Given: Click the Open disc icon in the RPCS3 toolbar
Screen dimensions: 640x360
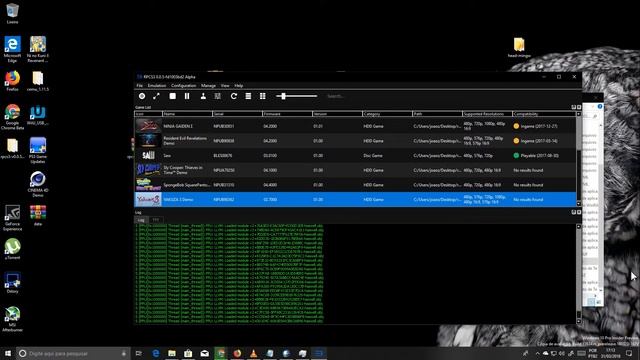Looking at the screenshot, I should (x=142, y=96).
